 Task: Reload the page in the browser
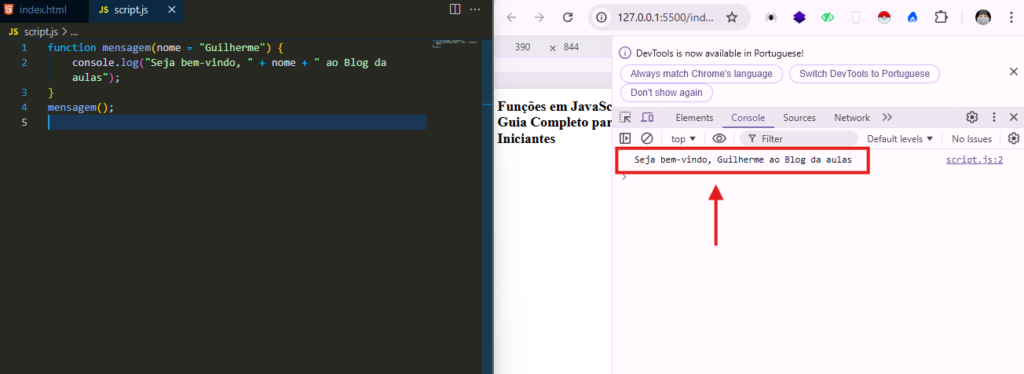[x=568, y=18]
